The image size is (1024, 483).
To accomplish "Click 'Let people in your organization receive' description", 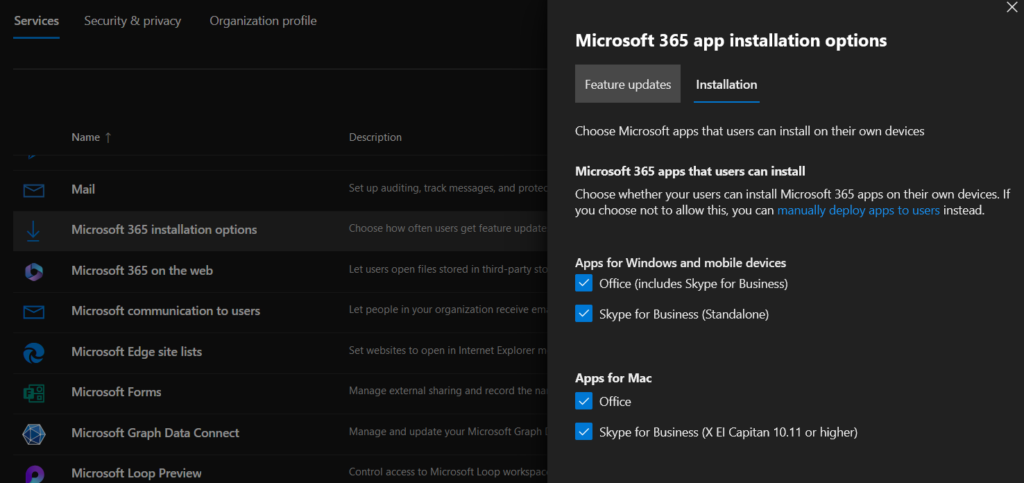I will click(x=447, y=310).
